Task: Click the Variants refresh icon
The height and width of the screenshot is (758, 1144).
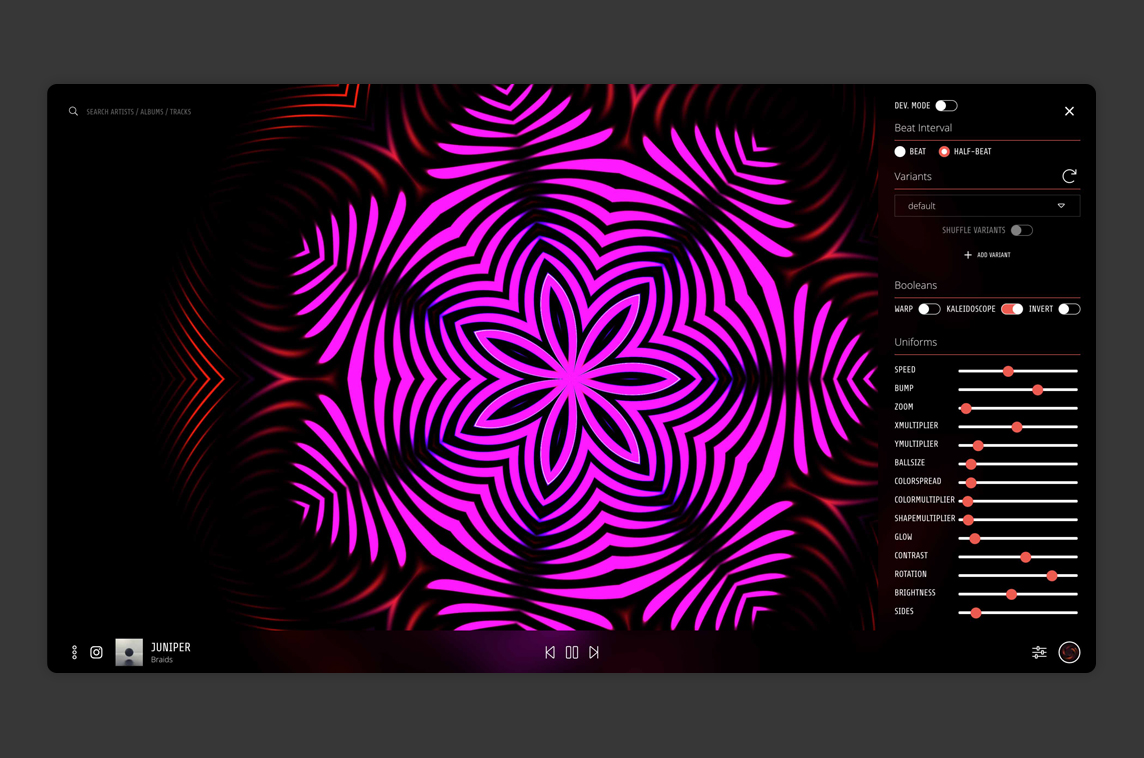Action: point(1070,176)
